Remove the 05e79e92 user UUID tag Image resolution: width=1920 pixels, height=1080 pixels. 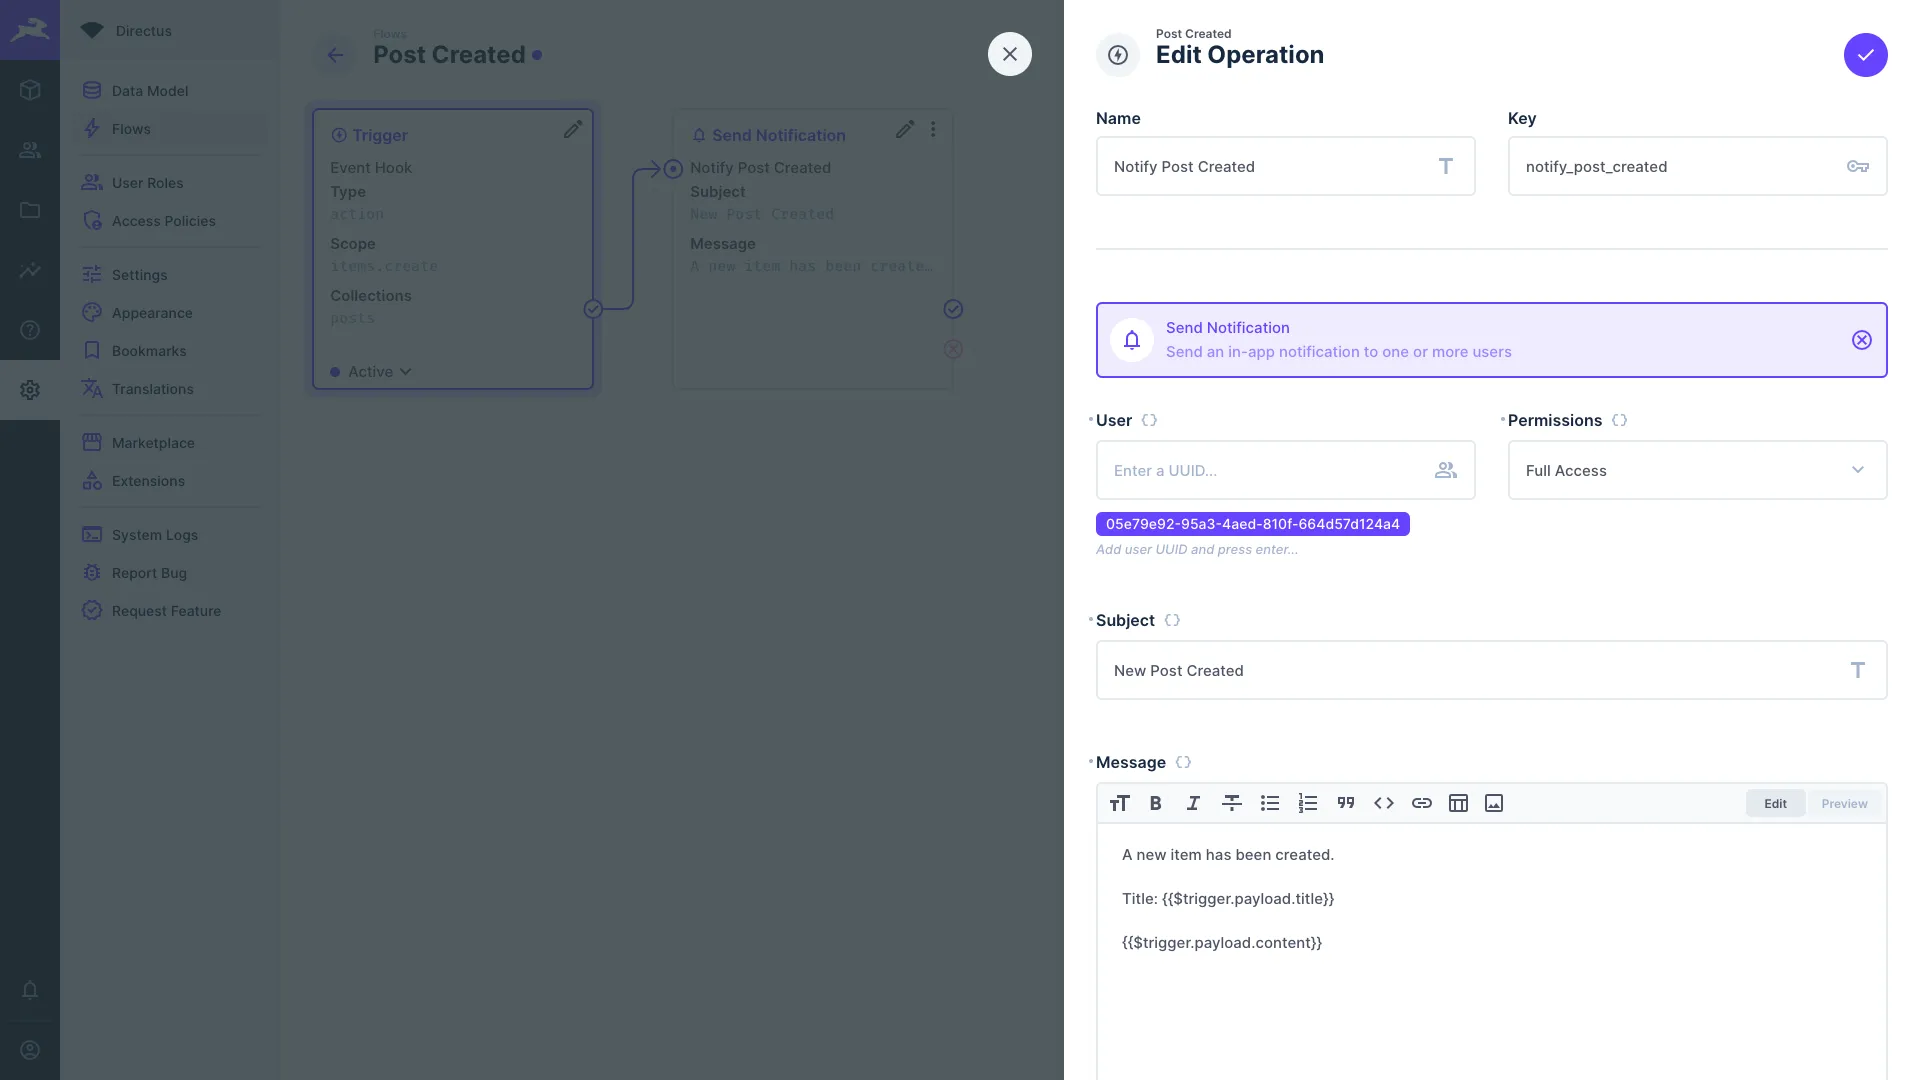pos(1252,524)
